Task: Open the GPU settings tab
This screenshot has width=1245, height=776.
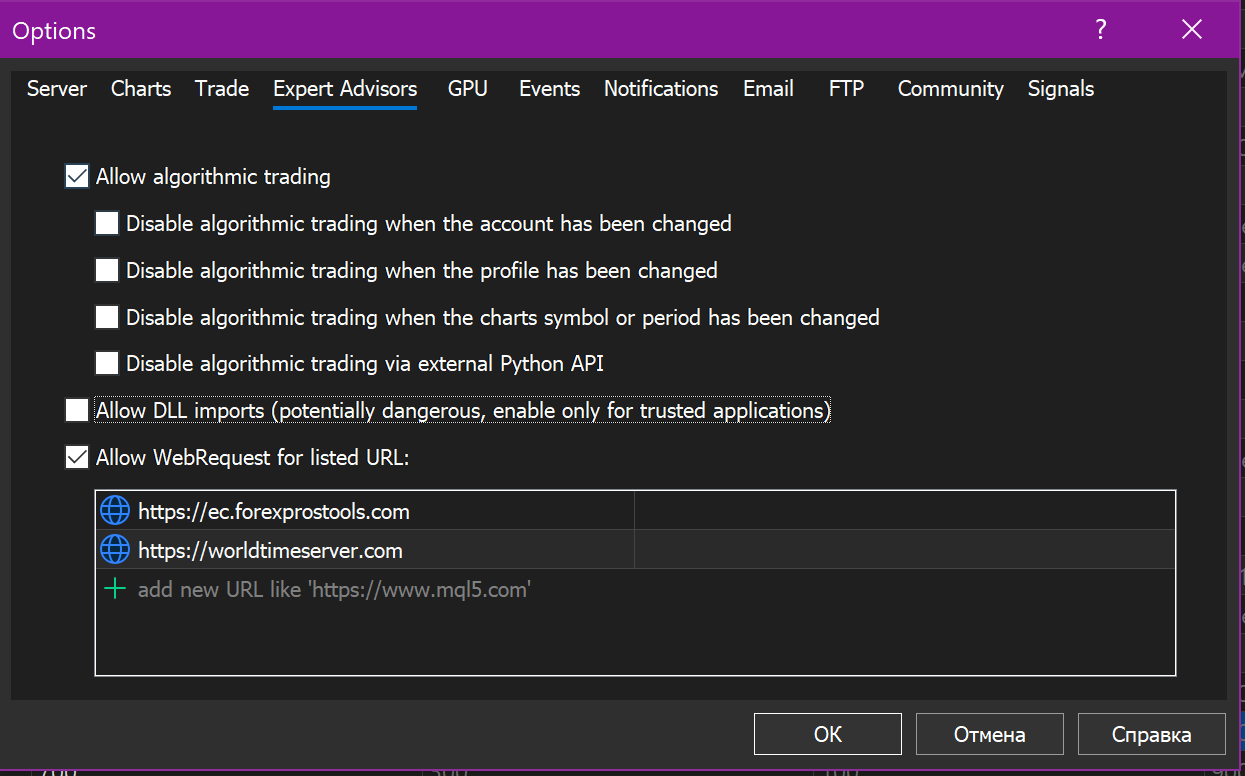Action: coord(468,89)
